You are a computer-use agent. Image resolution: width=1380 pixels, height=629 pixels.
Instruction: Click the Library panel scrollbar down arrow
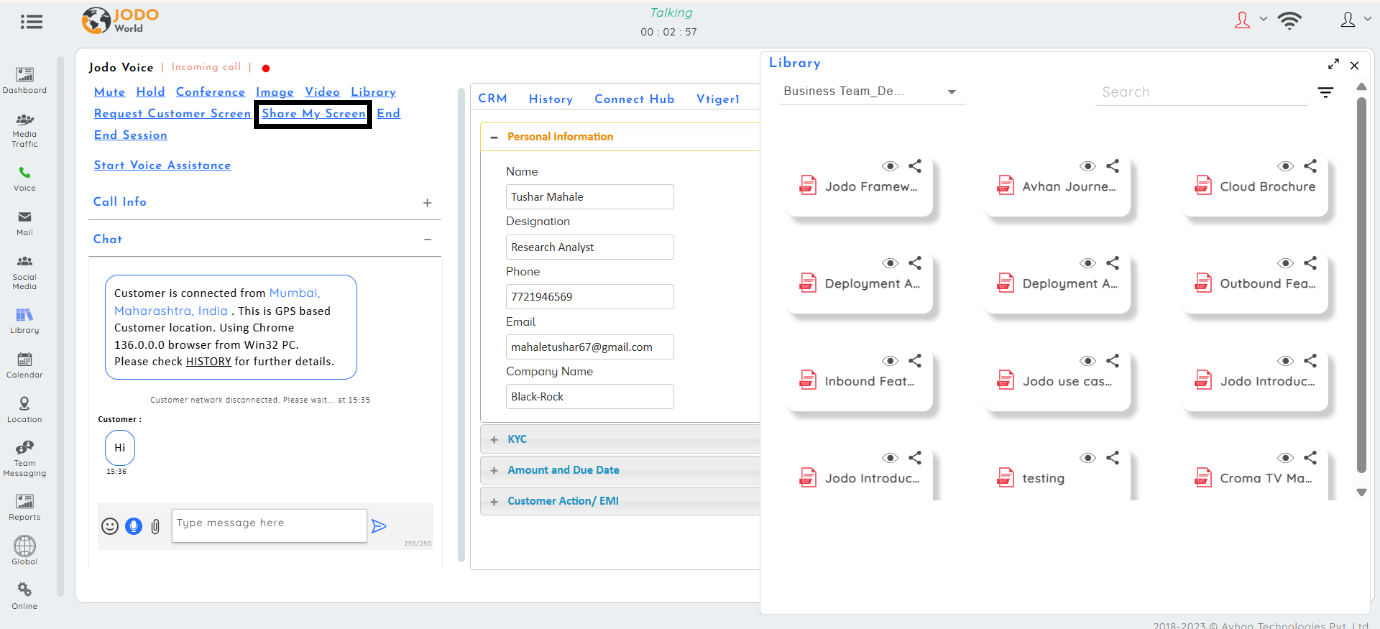(x=1361, y=492)
